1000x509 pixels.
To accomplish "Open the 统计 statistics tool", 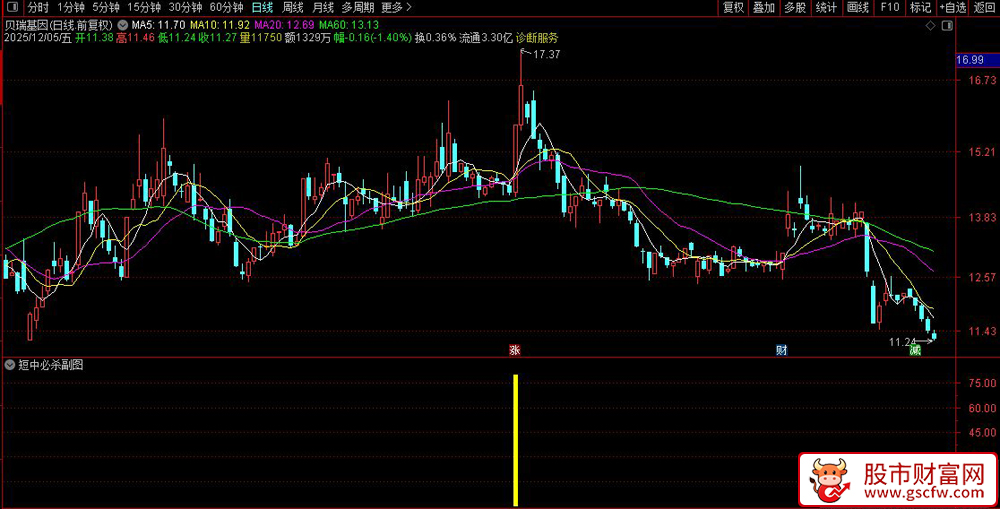I will 827,8.
